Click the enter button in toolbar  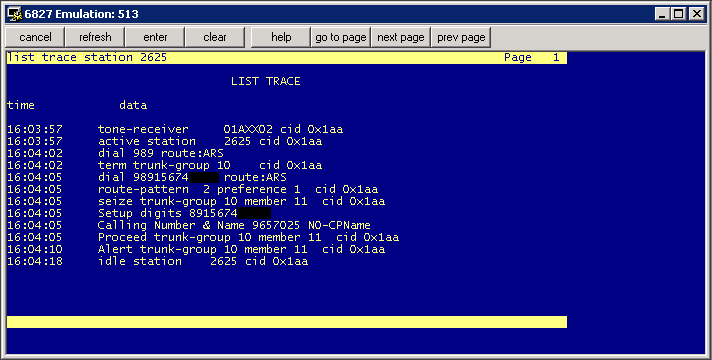pos(155,37)
